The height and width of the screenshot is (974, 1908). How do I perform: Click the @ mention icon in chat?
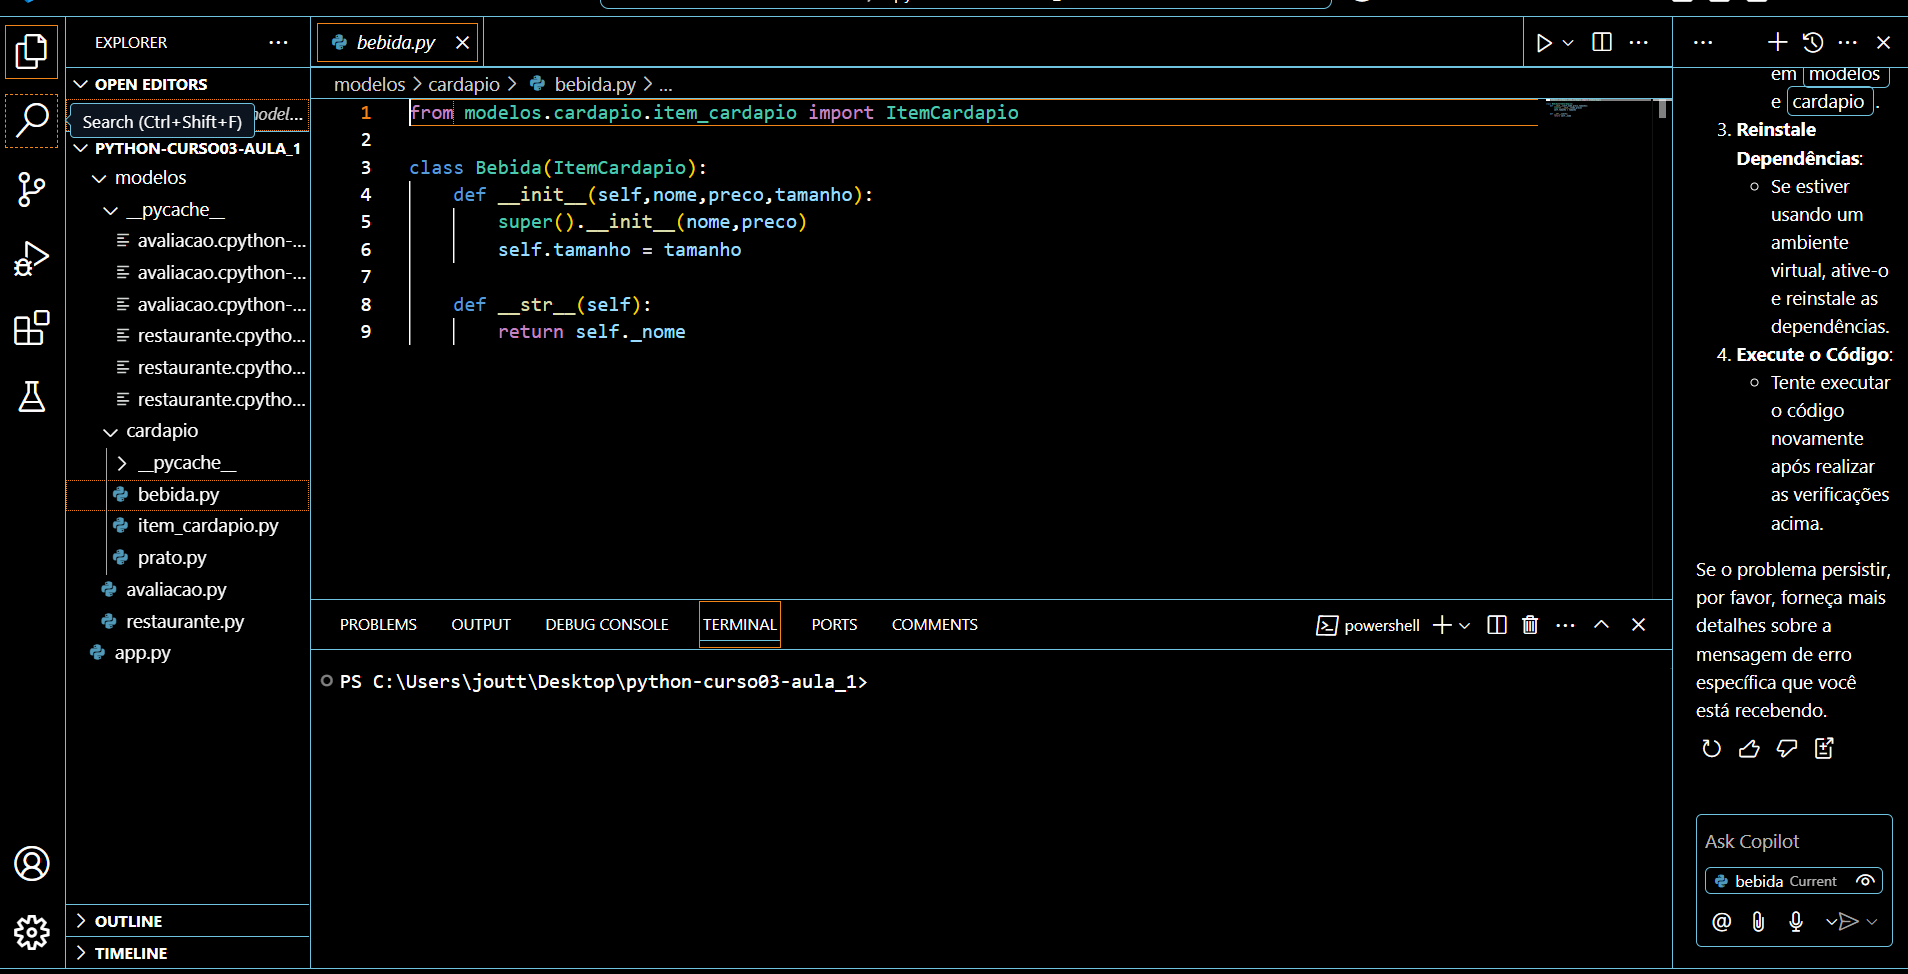click(x=1721, y=922)
